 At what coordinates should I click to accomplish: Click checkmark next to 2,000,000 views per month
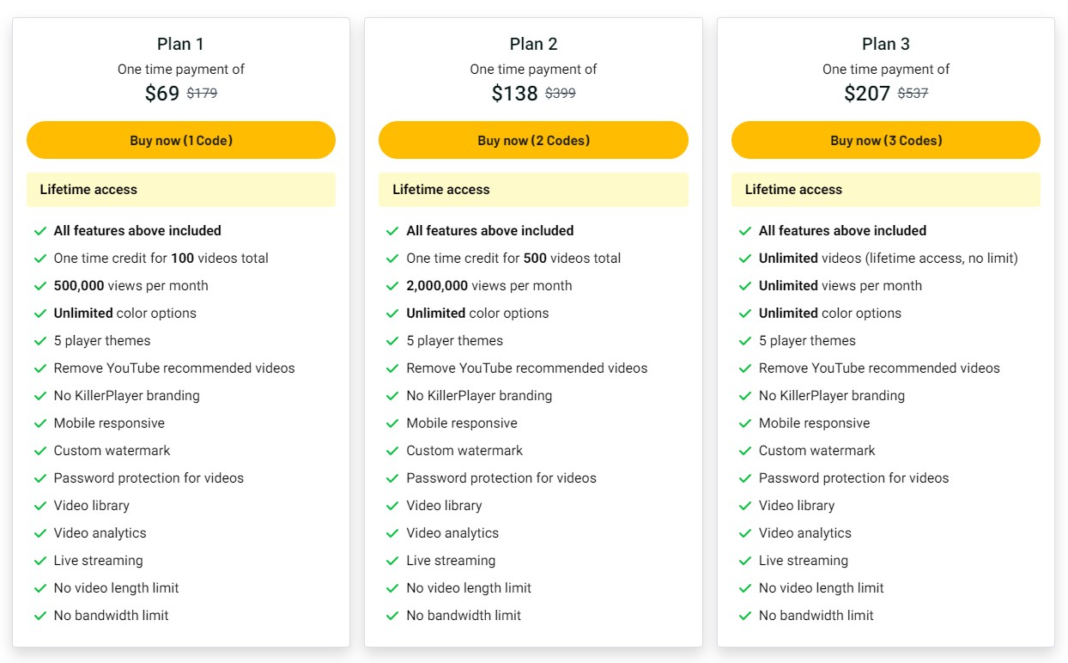coord(393,286)
